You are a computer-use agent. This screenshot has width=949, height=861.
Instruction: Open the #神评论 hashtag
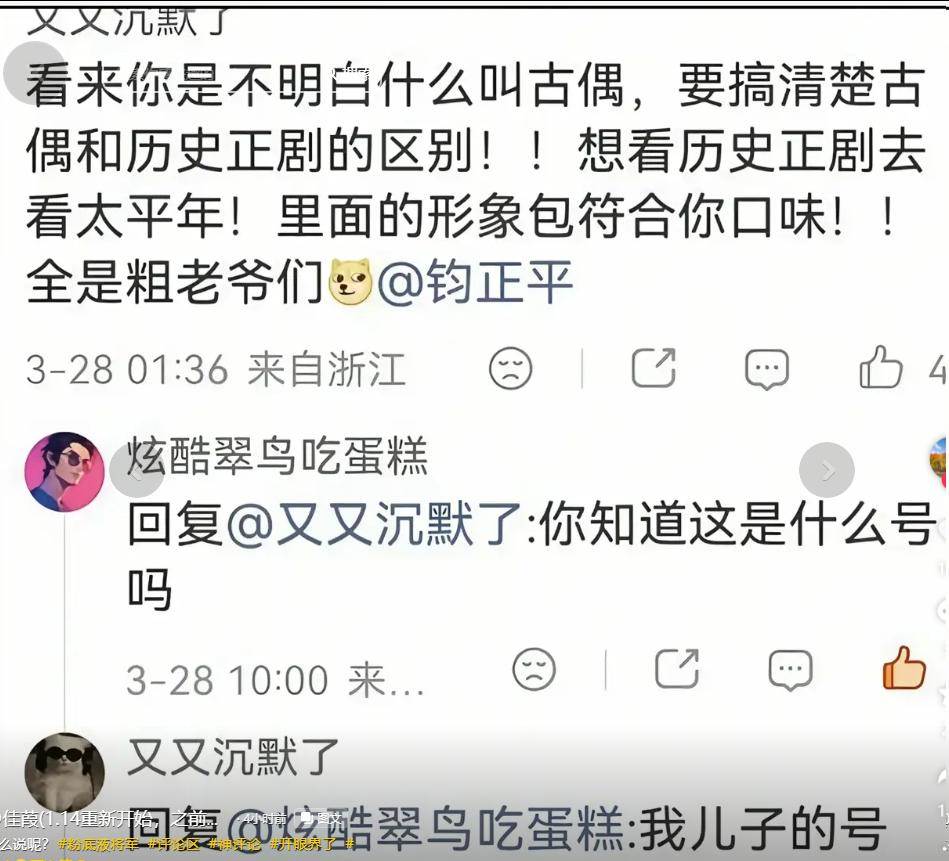235,844
